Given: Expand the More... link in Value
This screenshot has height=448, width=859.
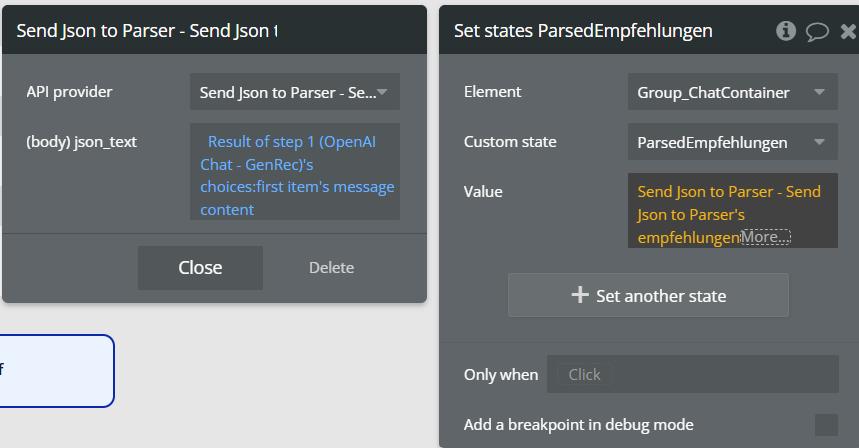Looking at the screenshot, I should (x=765, y=237).
